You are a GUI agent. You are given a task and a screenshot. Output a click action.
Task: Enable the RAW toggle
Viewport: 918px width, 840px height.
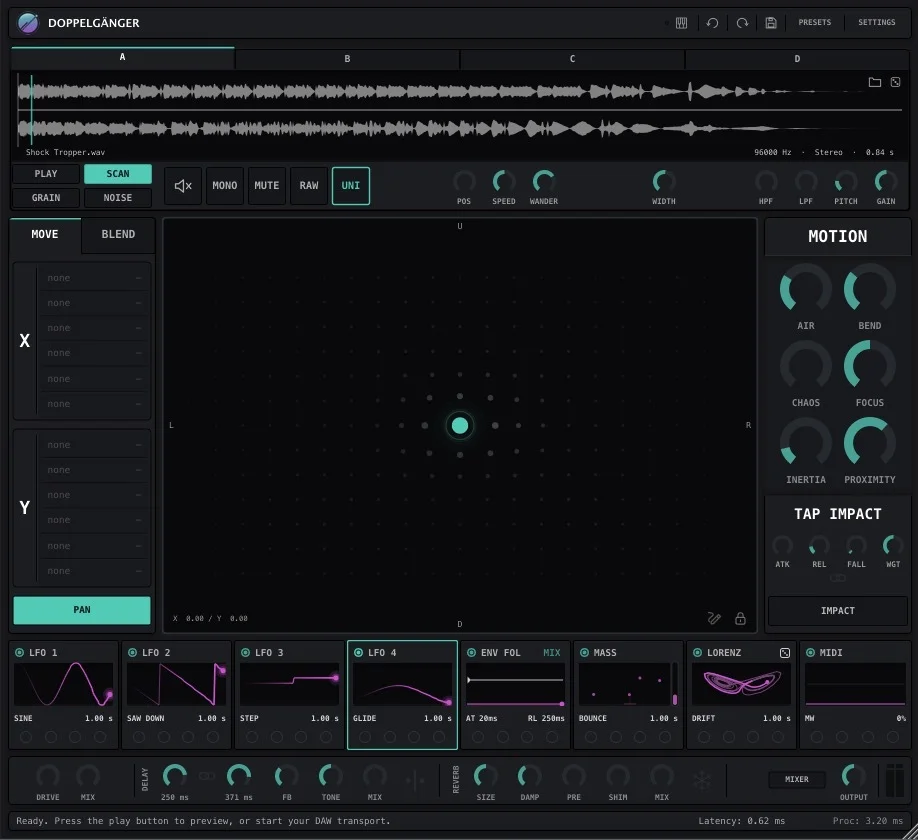pyautogui.click(x=309, y=186)
